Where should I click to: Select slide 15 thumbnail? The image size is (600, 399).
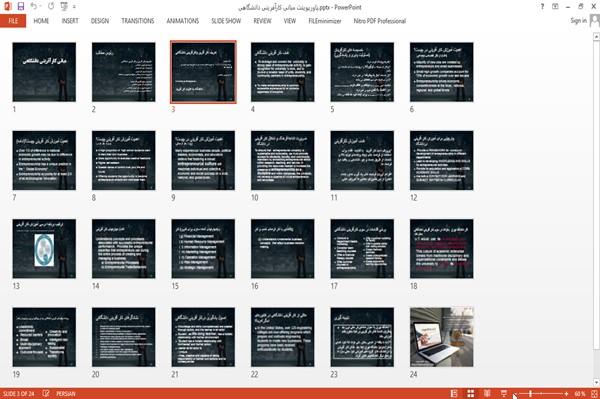(203, 249)
